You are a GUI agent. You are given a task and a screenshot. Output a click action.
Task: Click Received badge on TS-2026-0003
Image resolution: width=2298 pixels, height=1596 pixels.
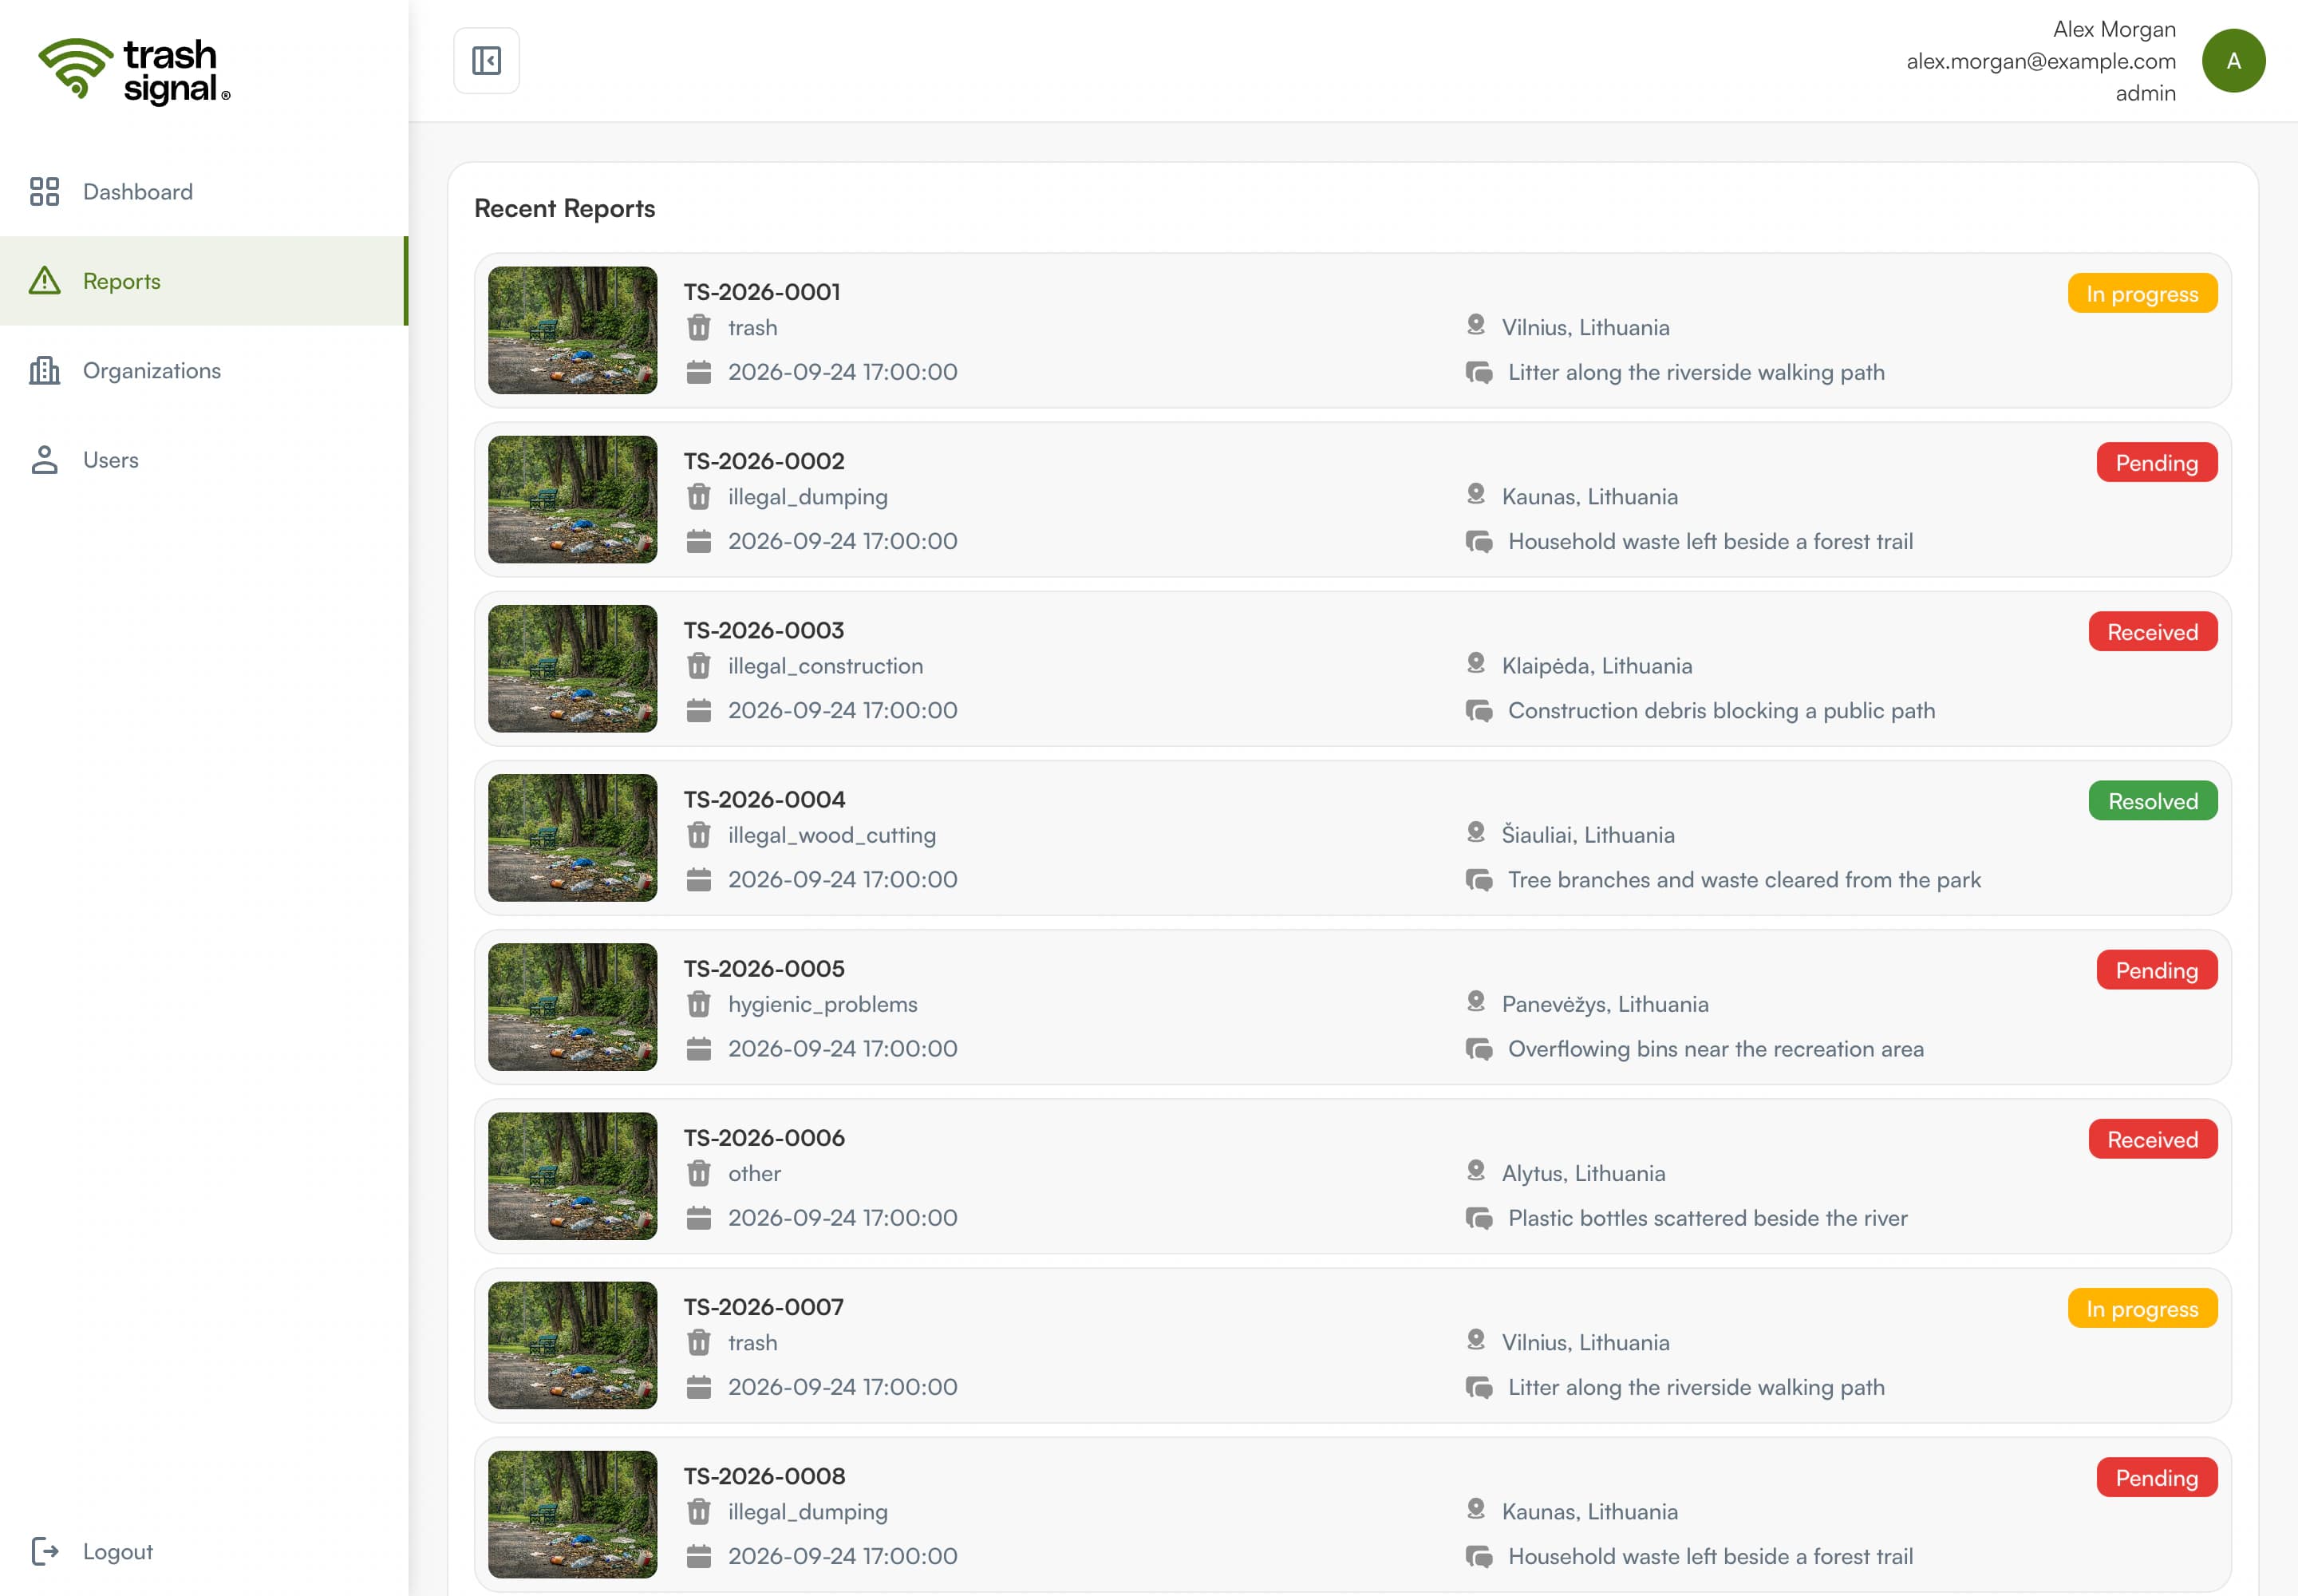[2152, 632]
